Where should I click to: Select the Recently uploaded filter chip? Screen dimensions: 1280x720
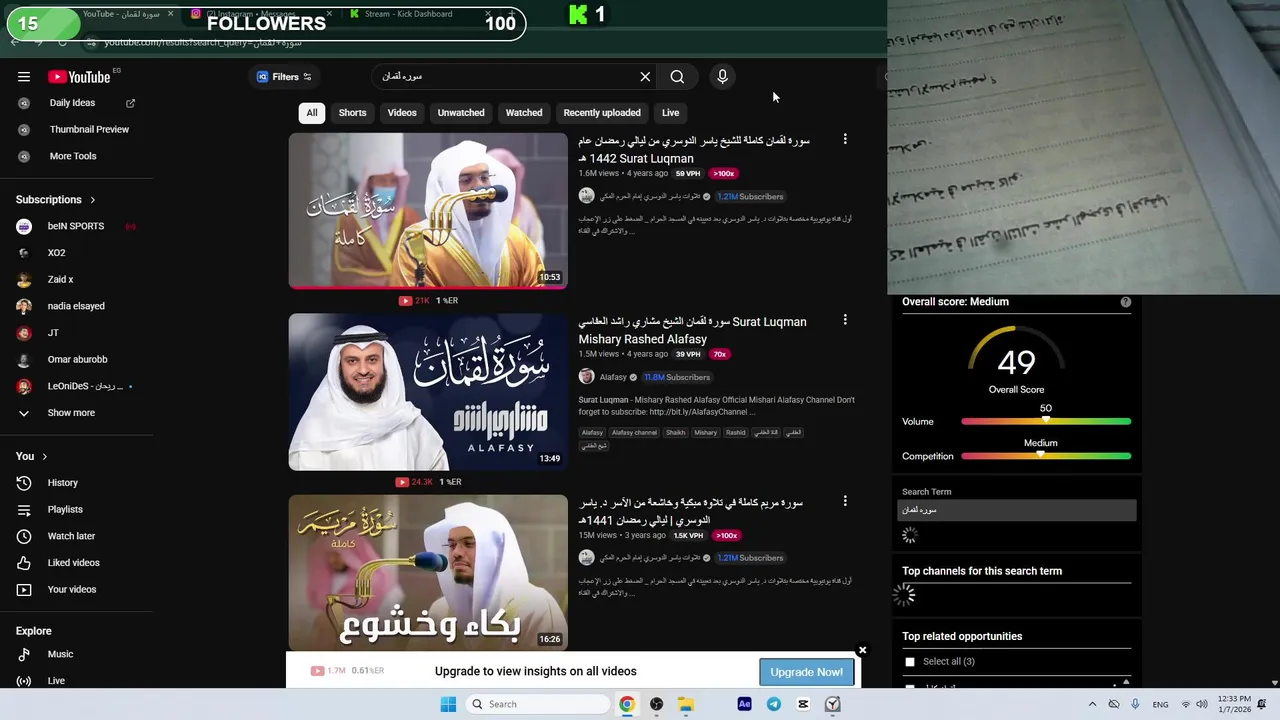tap(602, 113)
